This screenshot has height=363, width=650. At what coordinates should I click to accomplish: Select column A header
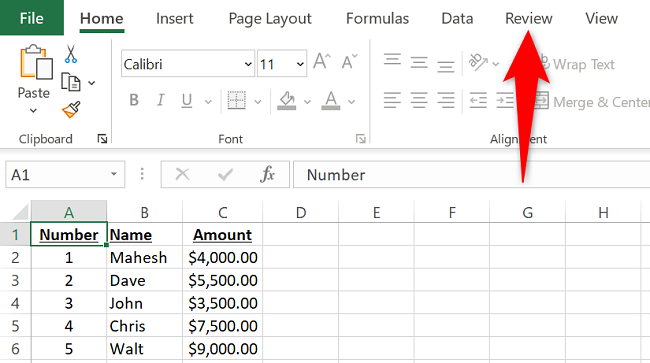69,212
